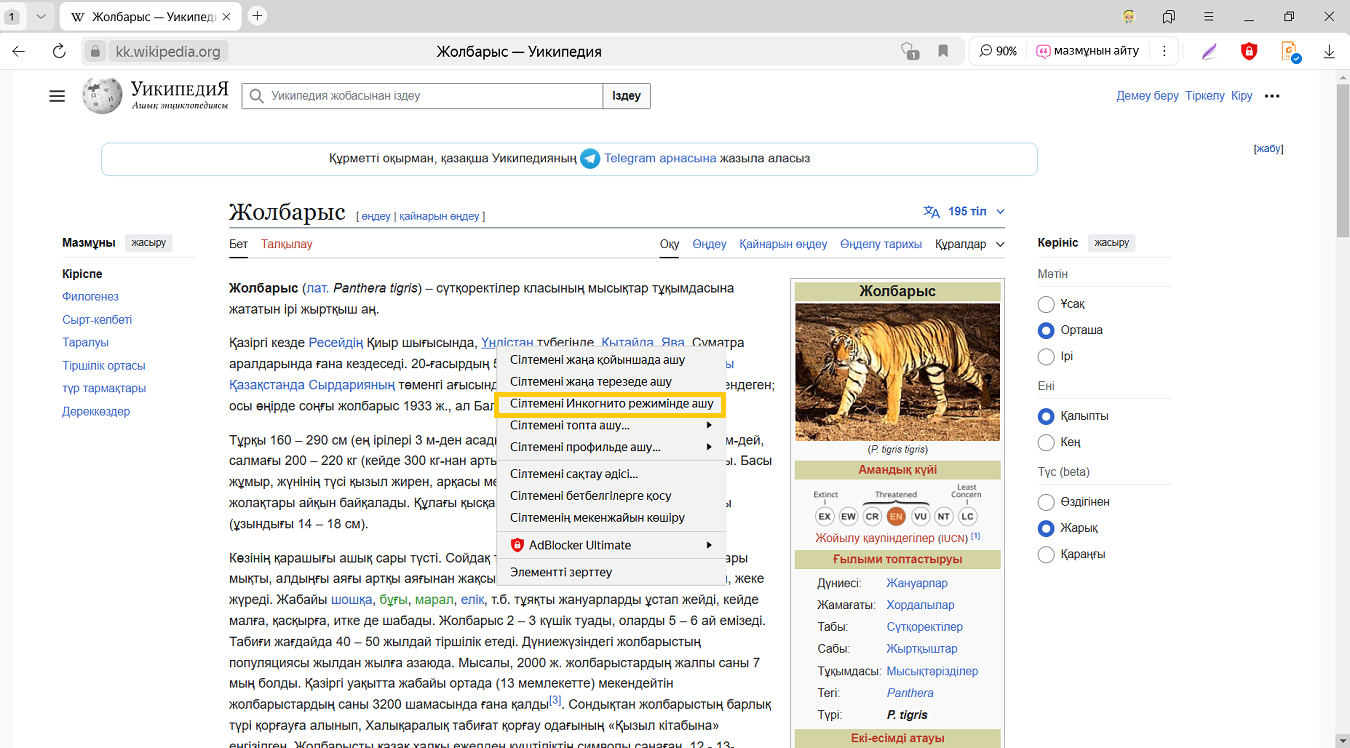
Task: Click the red AdBlocker shield toolbar icon
Action: (x=1249, y=51)
